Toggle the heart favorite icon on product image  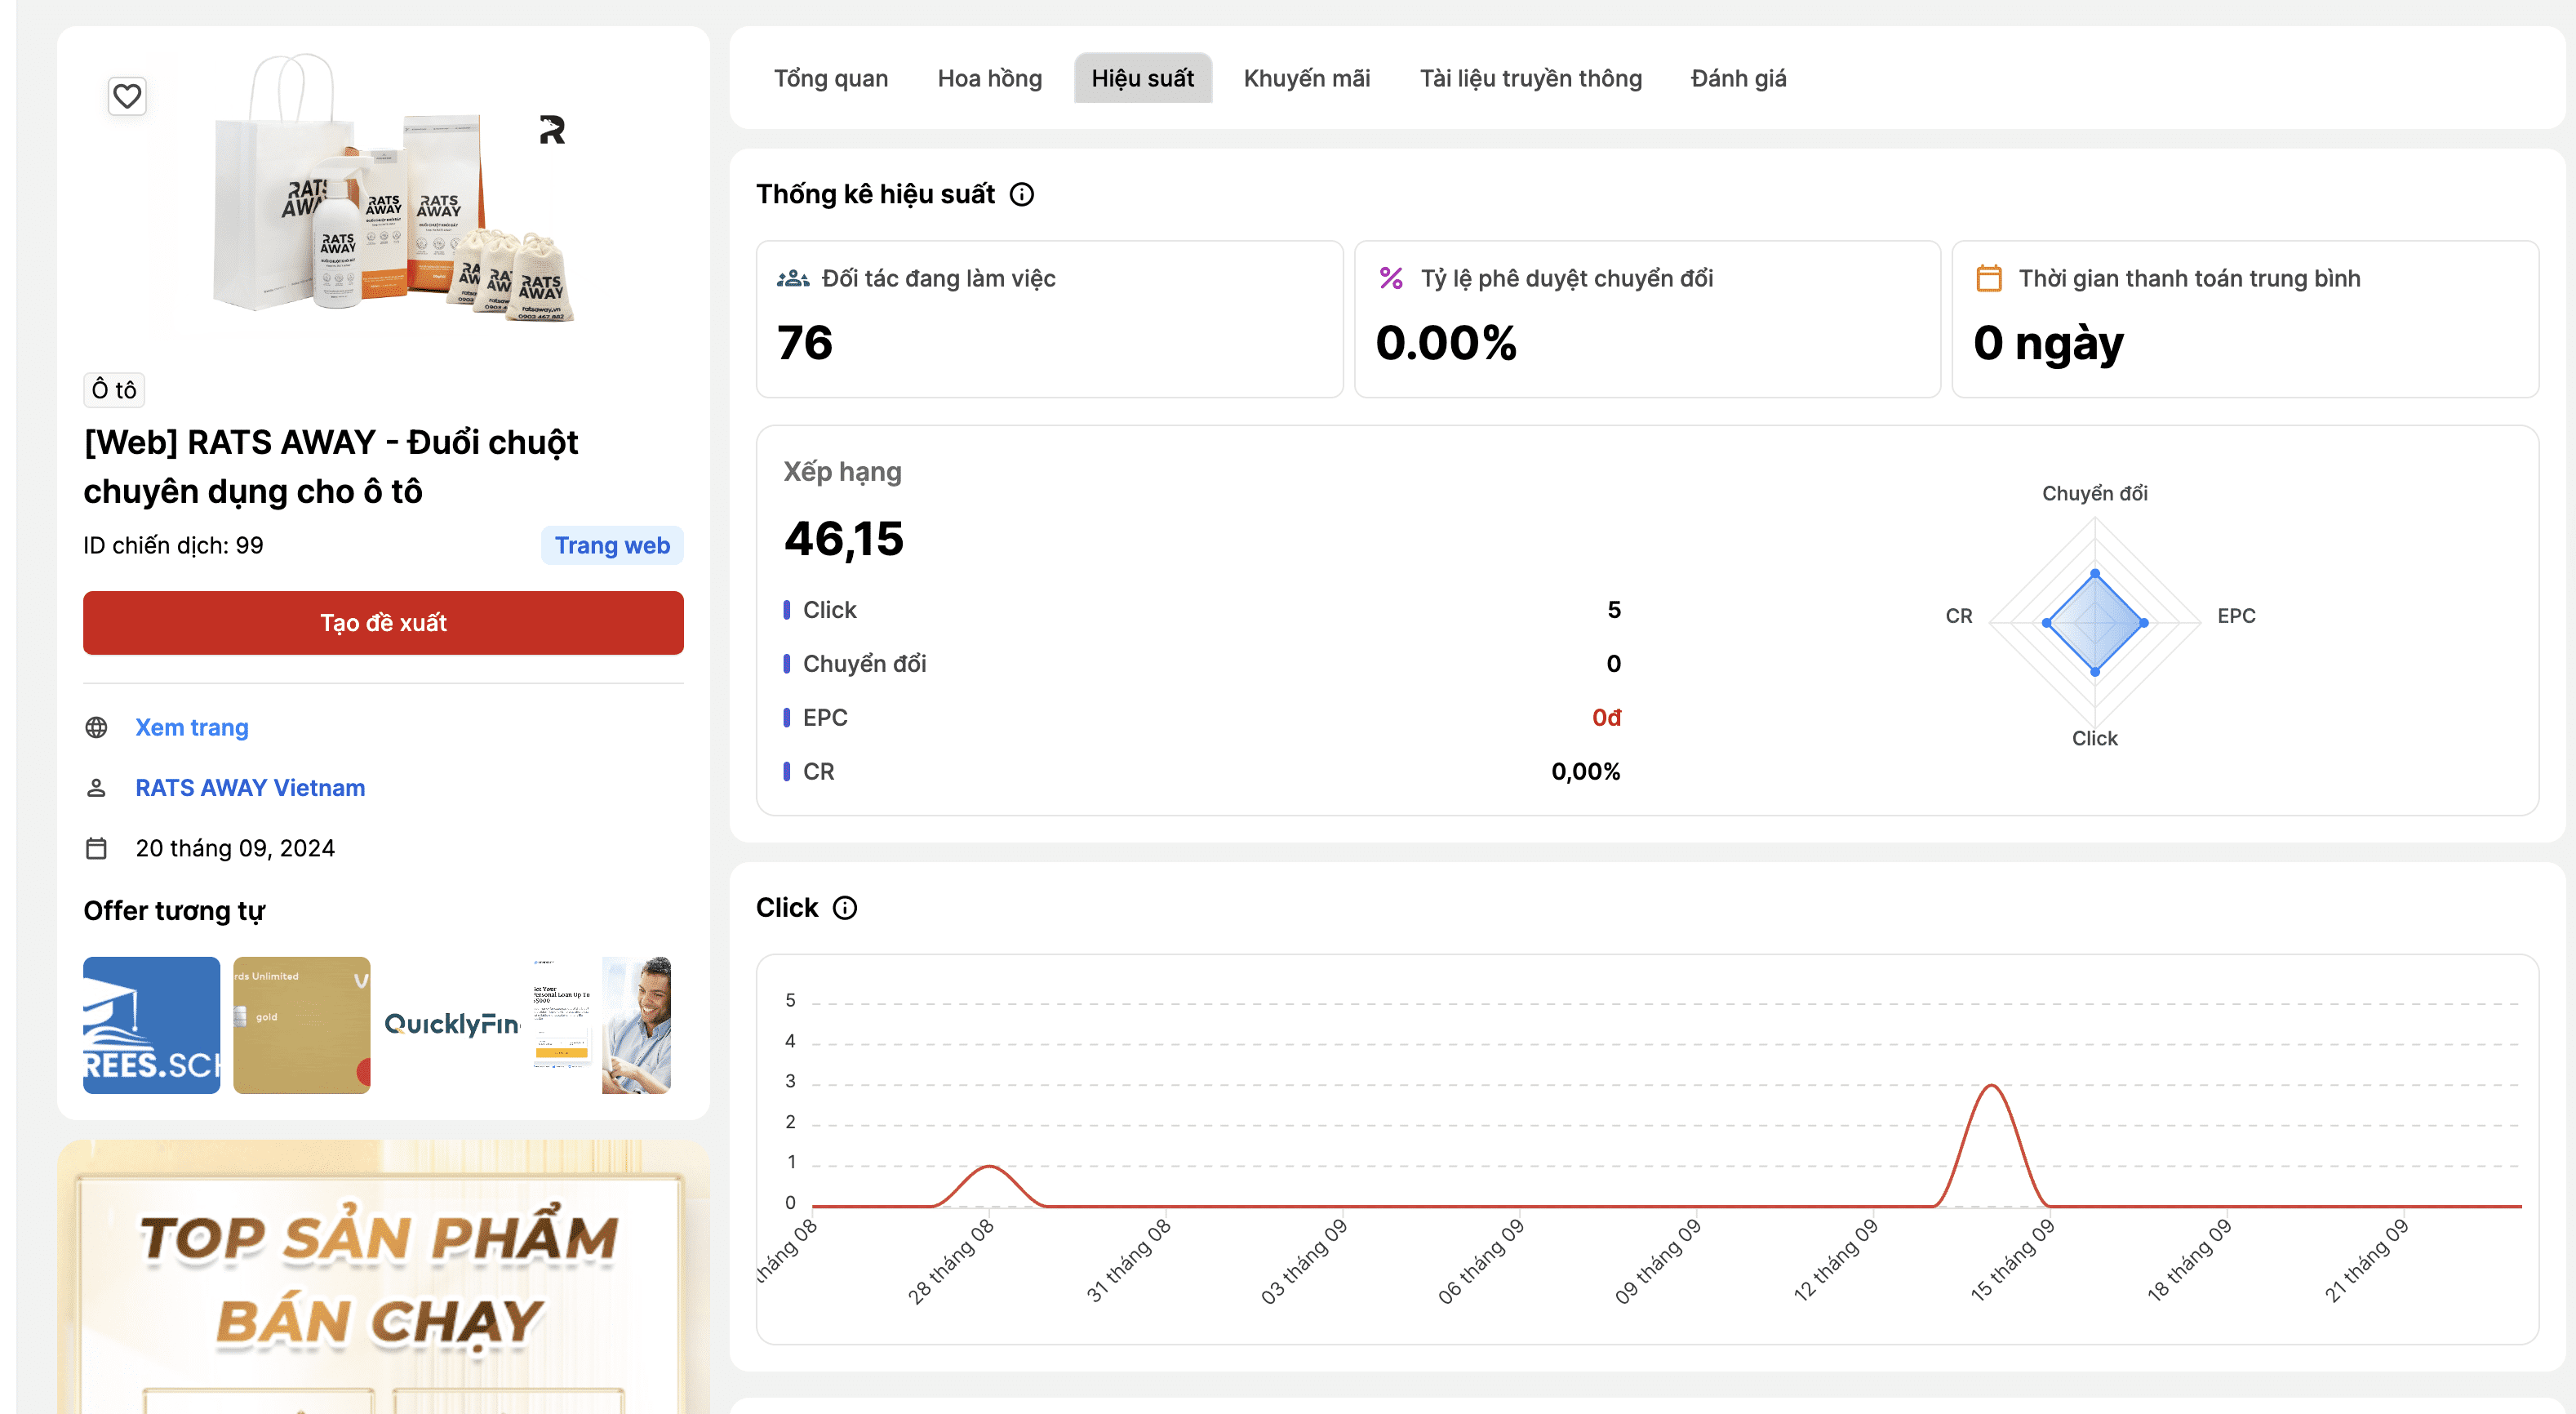click(x=127, y=96)
